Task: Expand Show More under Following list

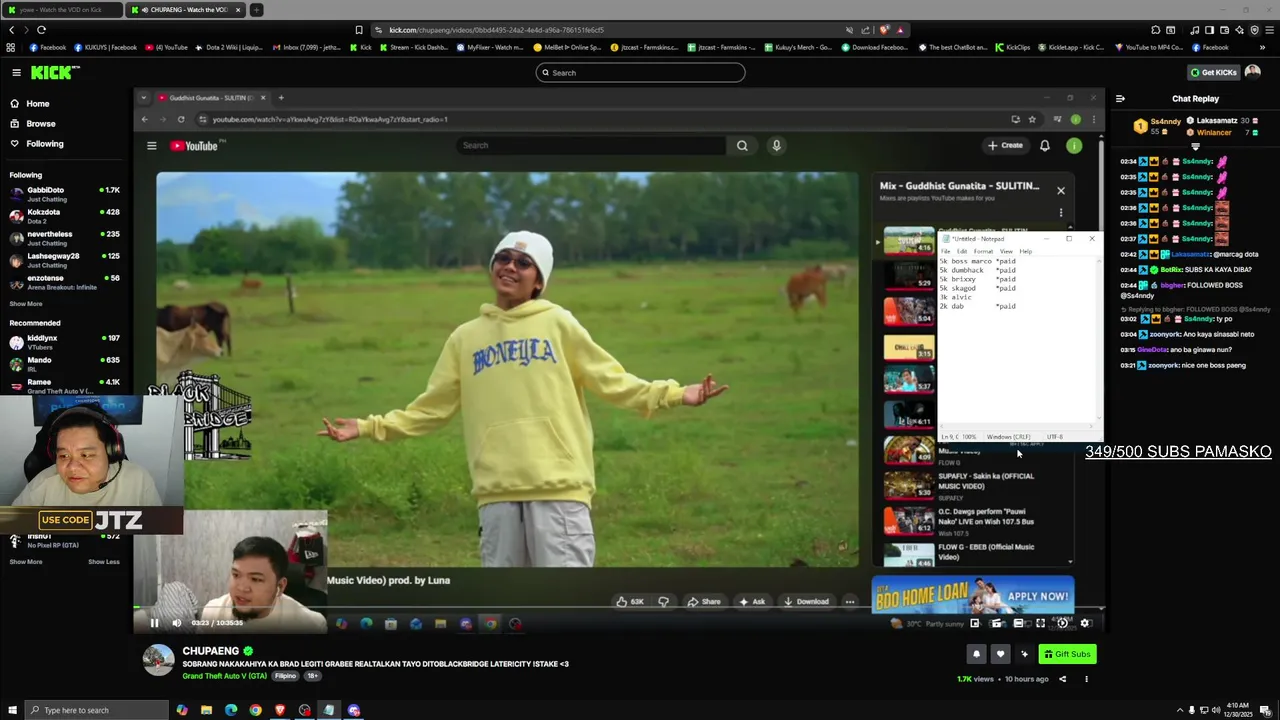Action: coord(26,304)
